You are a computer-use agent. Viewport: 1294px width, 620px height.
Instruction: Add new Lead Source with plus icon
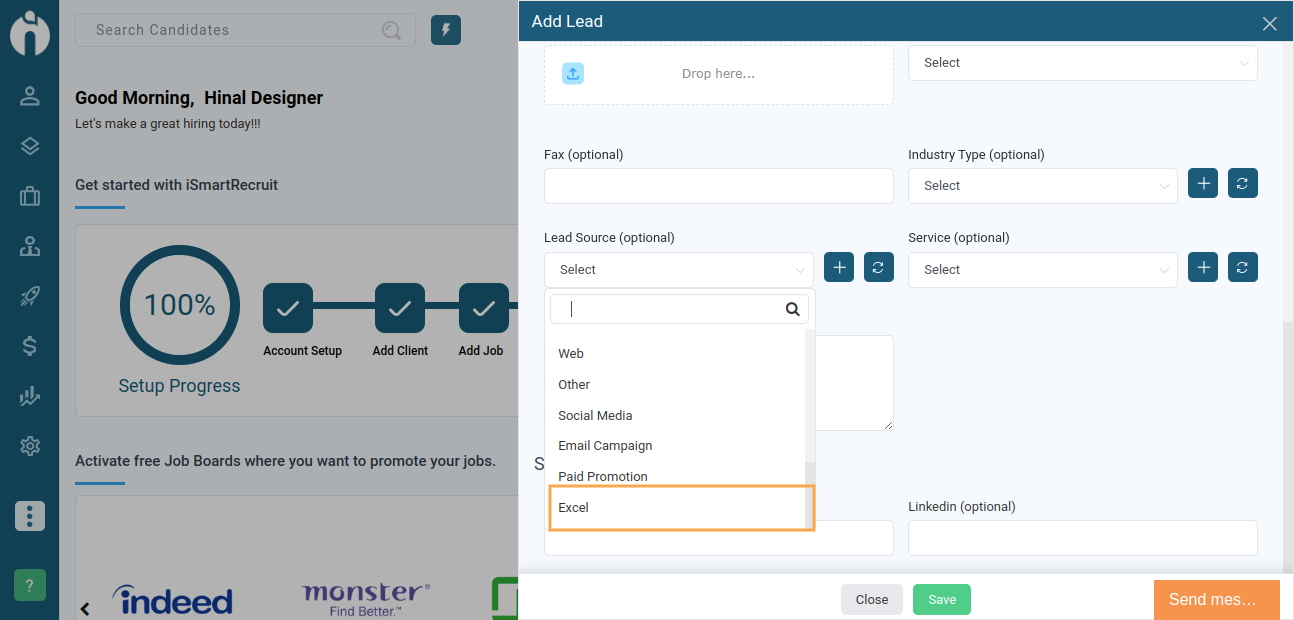tap(839, 268)
